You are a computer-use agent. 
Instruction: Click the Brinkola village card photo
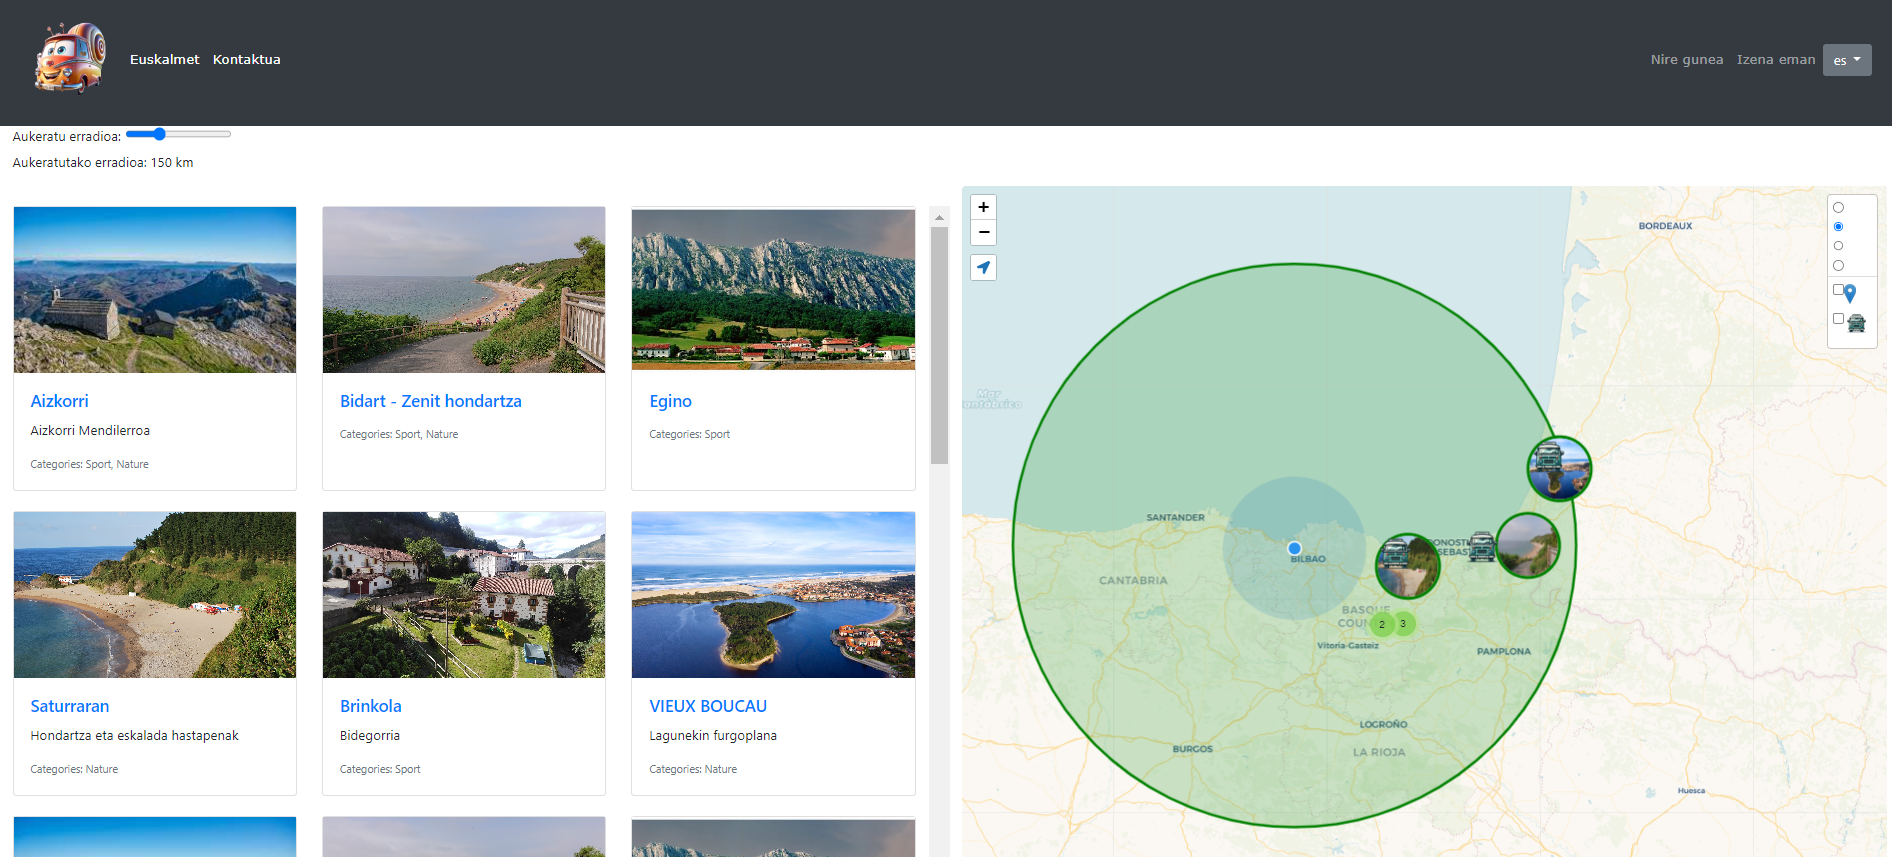tap(464, 595)
